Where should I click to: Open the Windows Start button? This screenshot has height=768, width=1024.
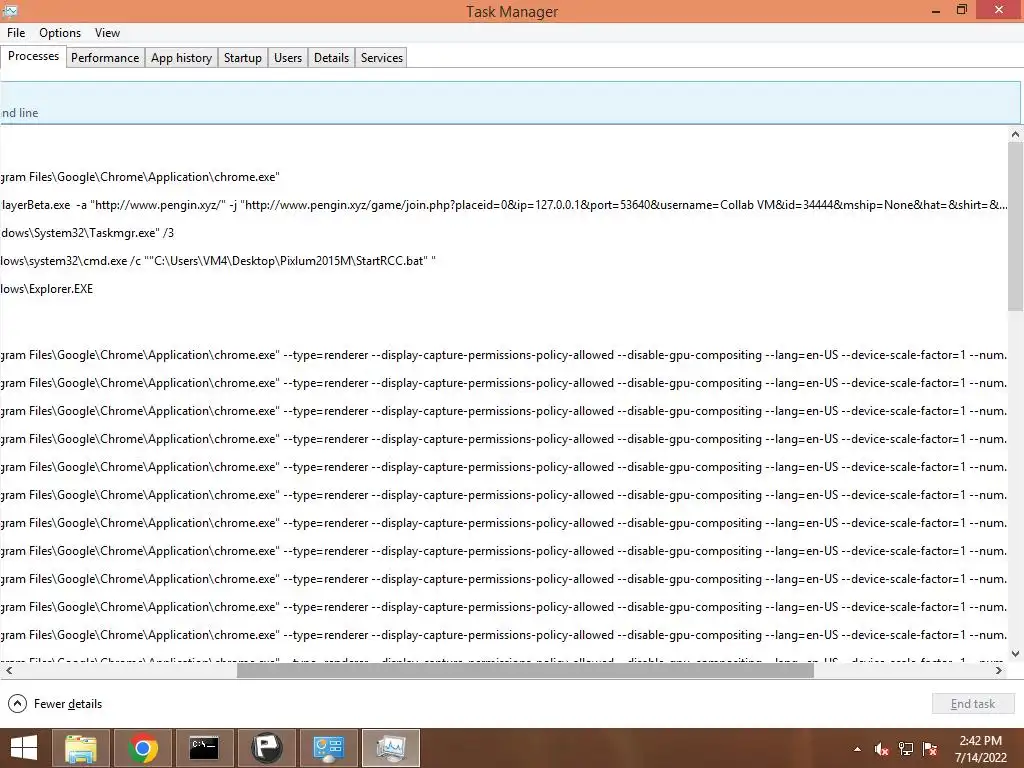click(x=24, y=748)
